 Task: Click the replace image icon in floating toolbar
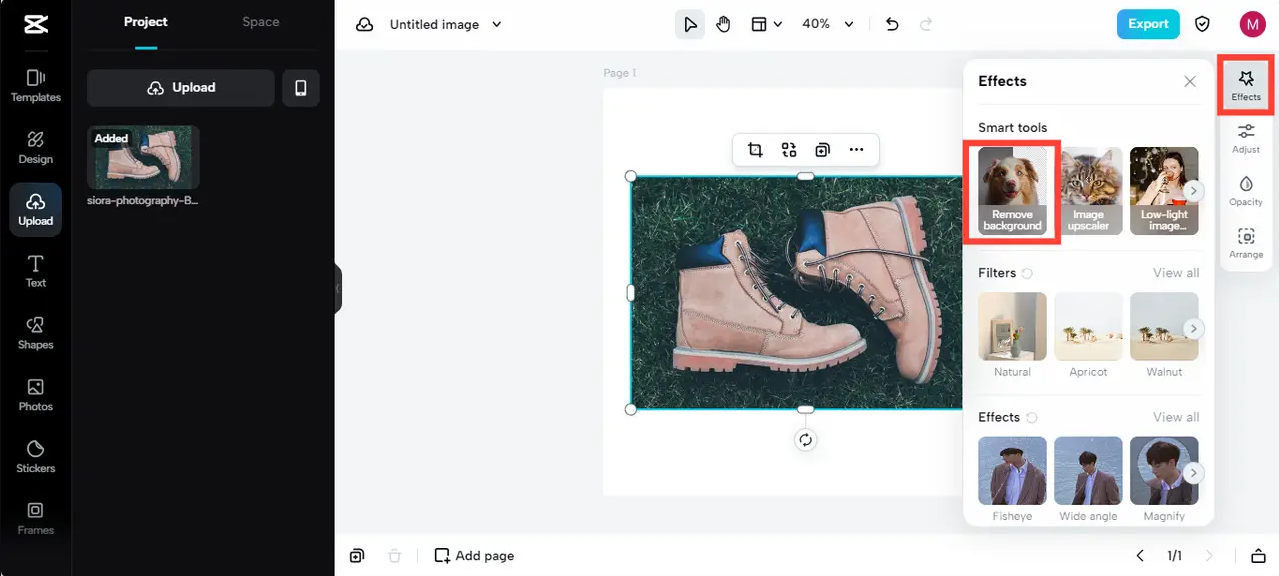(789, 150)
